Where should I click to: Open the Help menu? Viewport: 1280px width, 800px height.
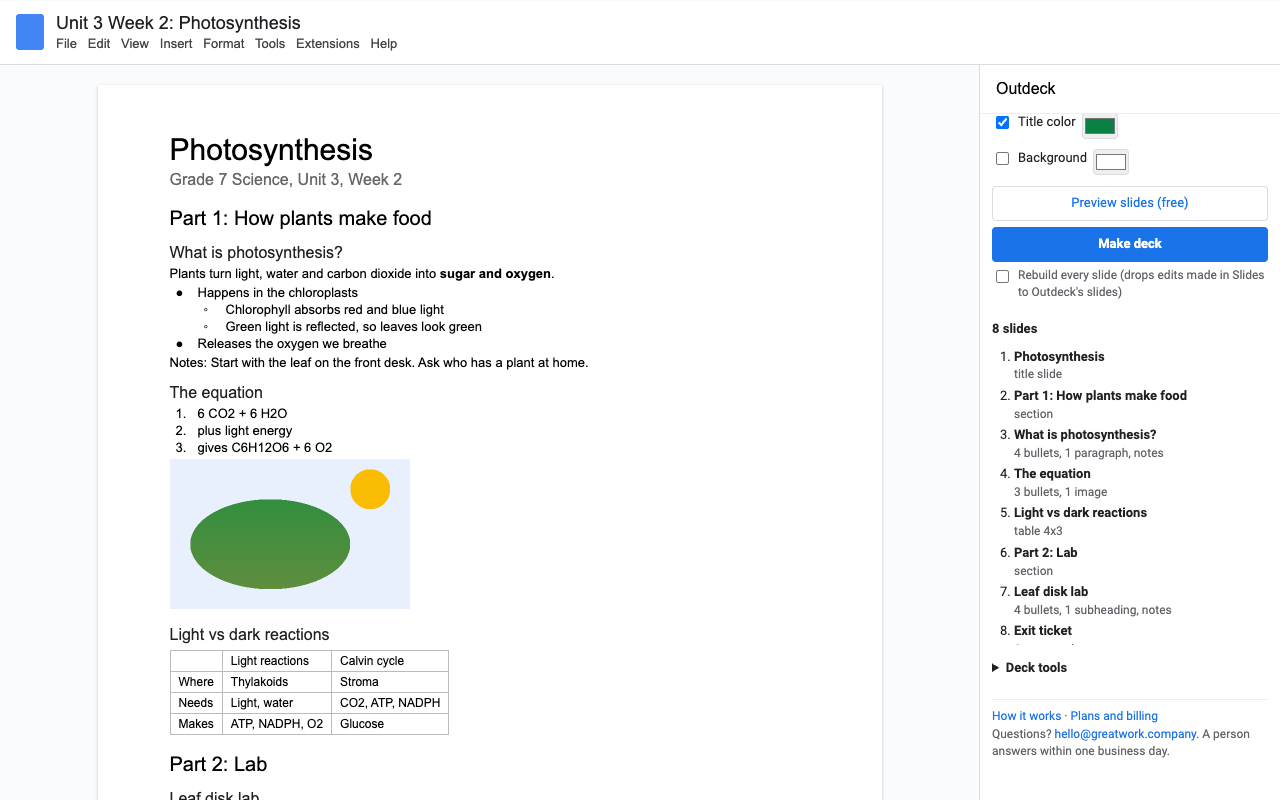(x=384, y=44)
